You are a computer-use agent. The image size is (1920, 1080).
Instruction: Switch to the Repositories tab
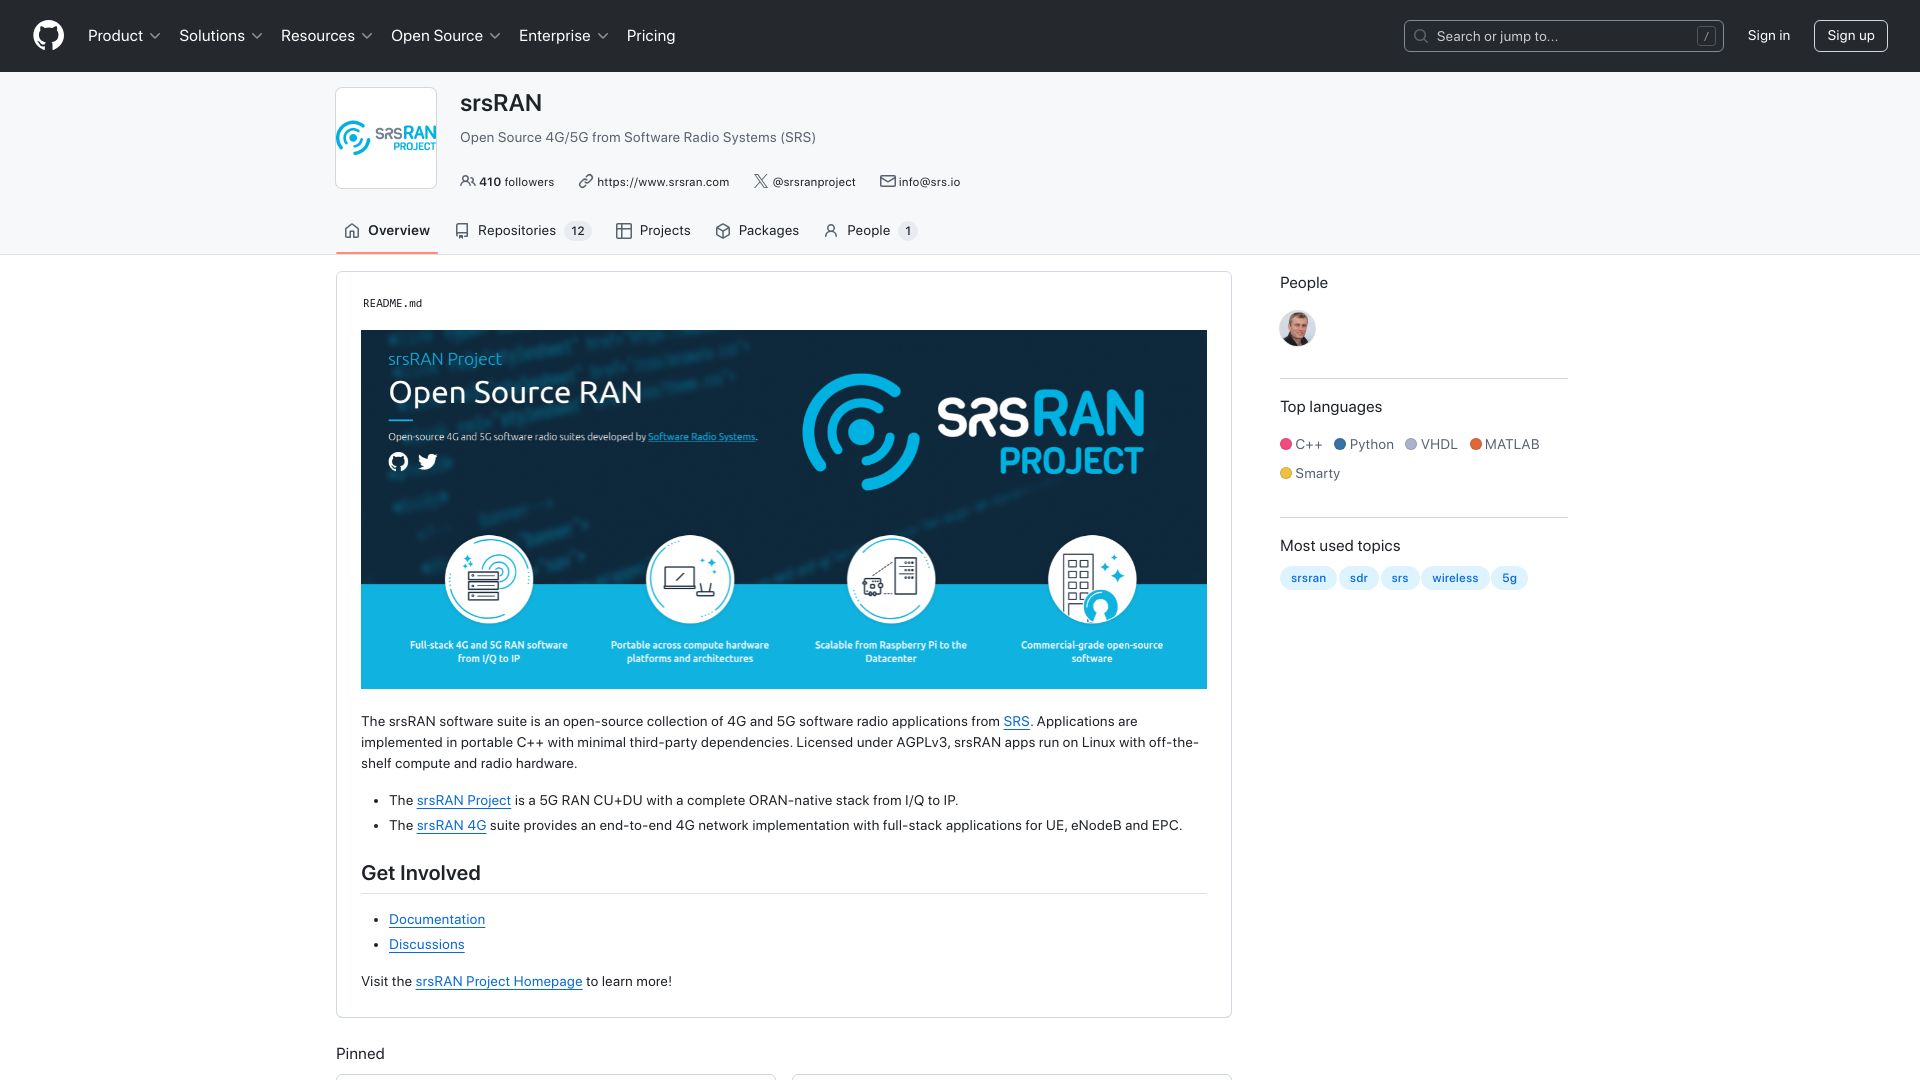(x=523, y=231)
